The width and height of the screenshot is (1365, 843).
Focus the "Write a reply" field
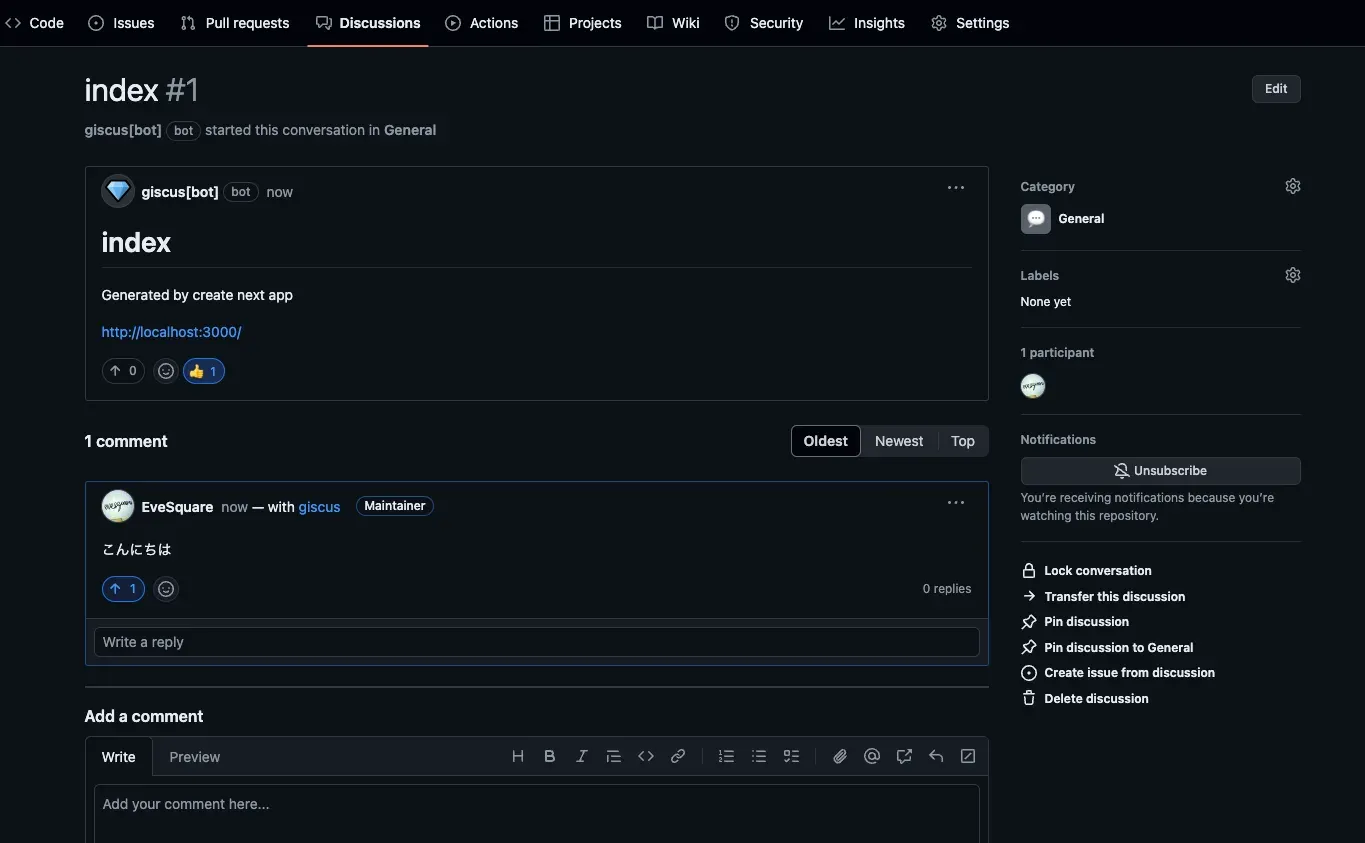[x=537, y=642]
